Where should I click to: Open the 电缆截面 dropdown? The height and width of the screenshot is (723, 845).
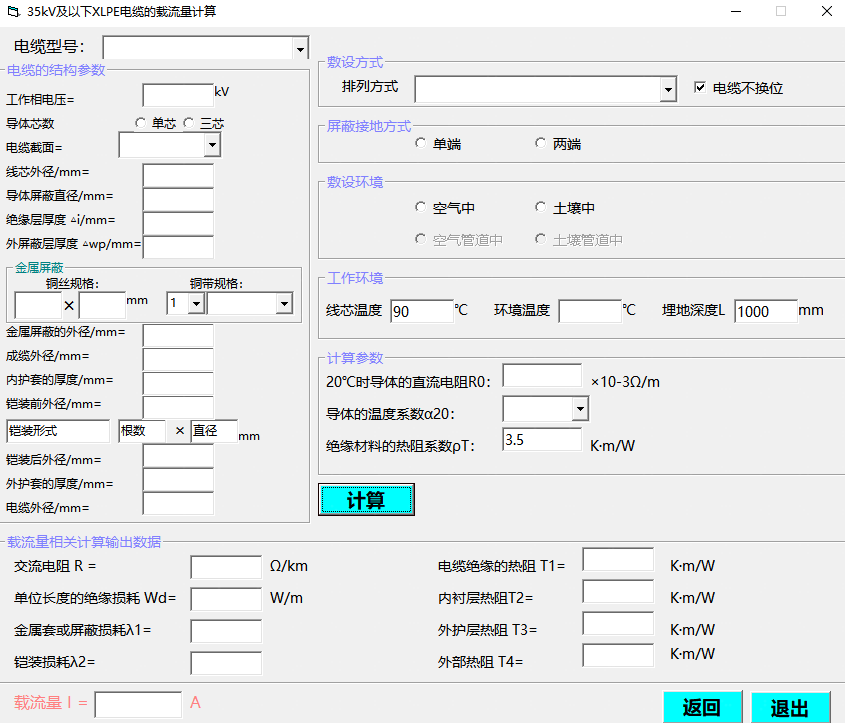(212, 146)
